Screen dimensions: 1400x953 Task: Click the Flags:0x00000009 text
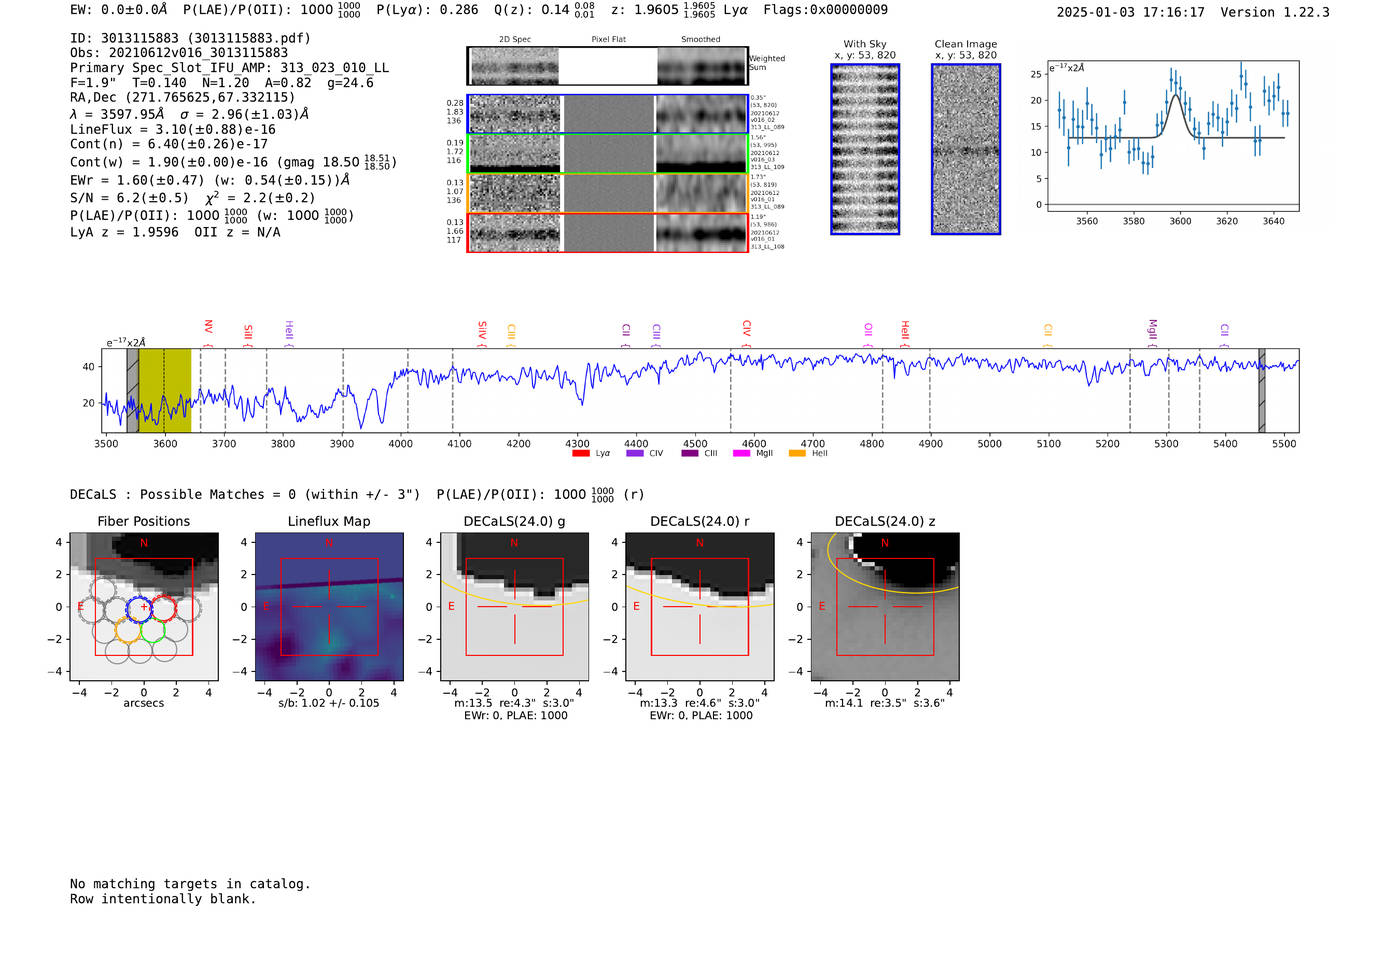tap(825, 10)
